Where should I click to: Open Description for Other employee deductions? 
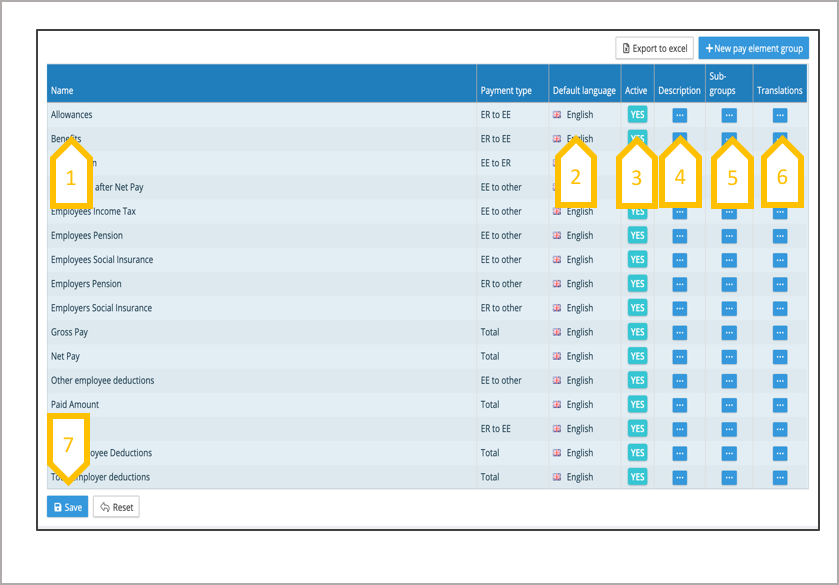[679, 381]
